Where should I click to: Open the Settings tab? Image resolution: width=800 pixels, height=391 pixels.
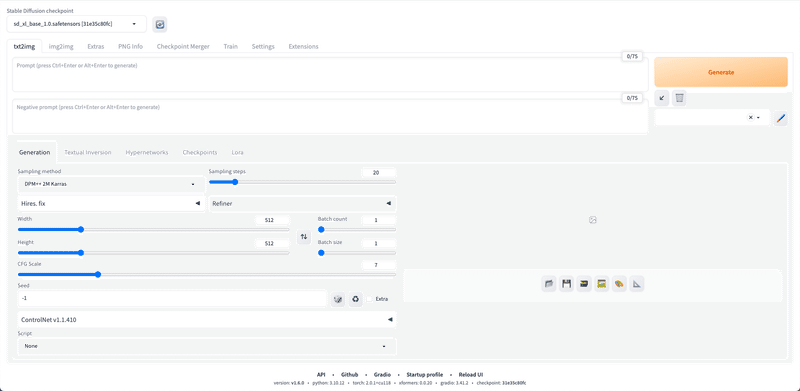tap(263, 46)
